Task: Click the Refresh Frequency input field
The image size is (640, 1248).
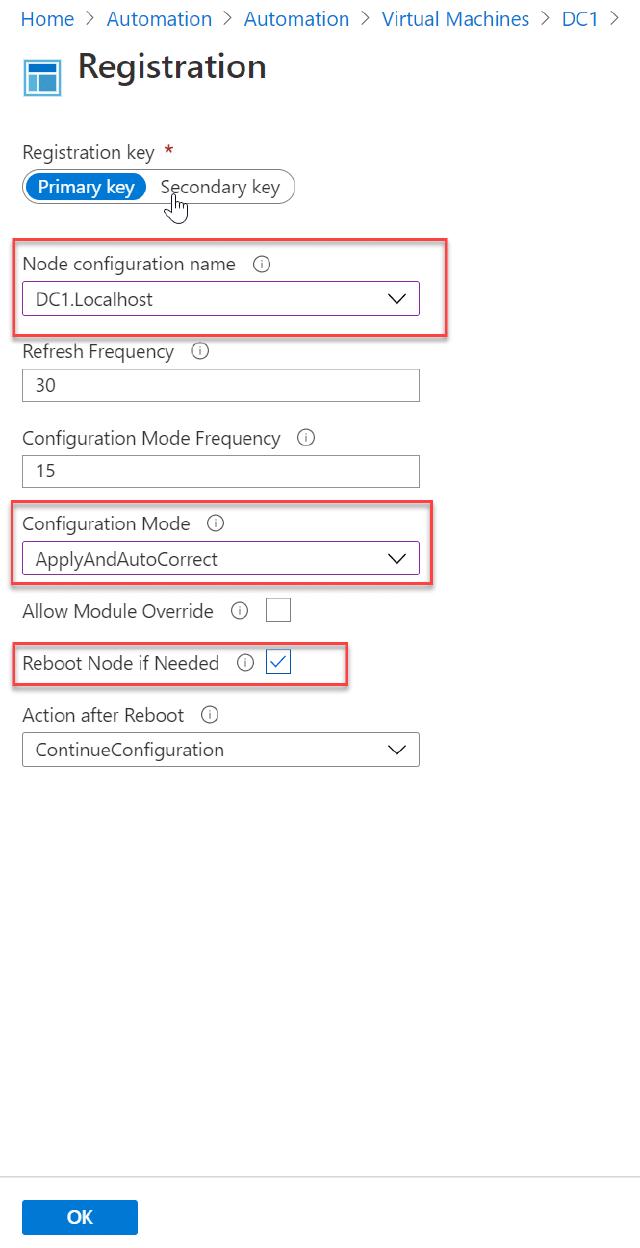Action: 220,385
